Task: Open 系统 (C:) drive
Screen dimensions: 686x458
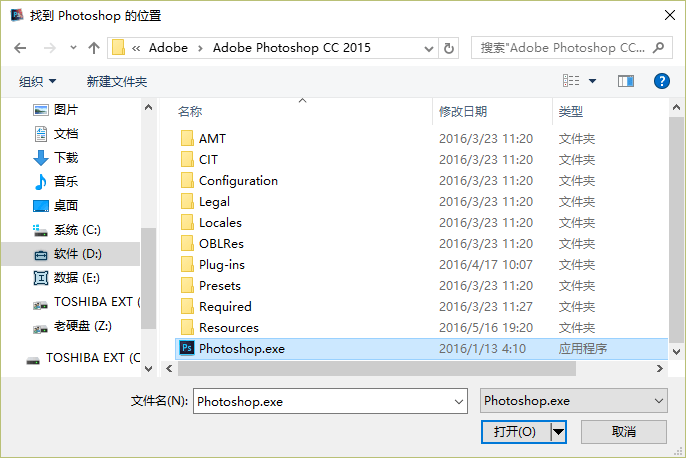Action: pos(77,230)
